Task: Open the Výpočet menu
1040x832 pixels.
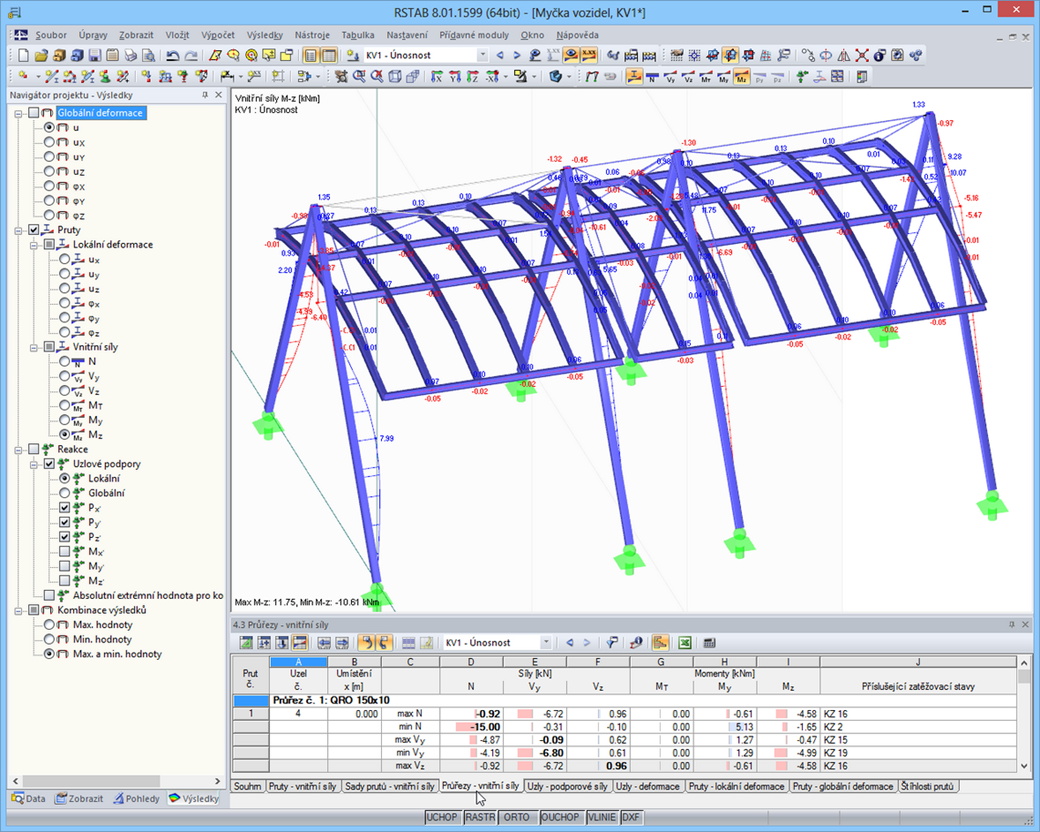Action: pos(218,35)
